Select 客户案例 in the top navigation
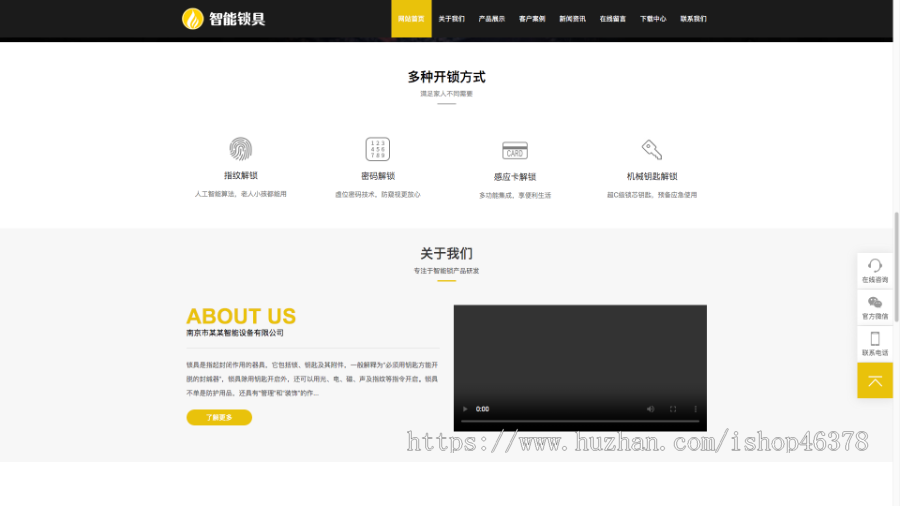900x506 pixels. [x=532, y=19]
